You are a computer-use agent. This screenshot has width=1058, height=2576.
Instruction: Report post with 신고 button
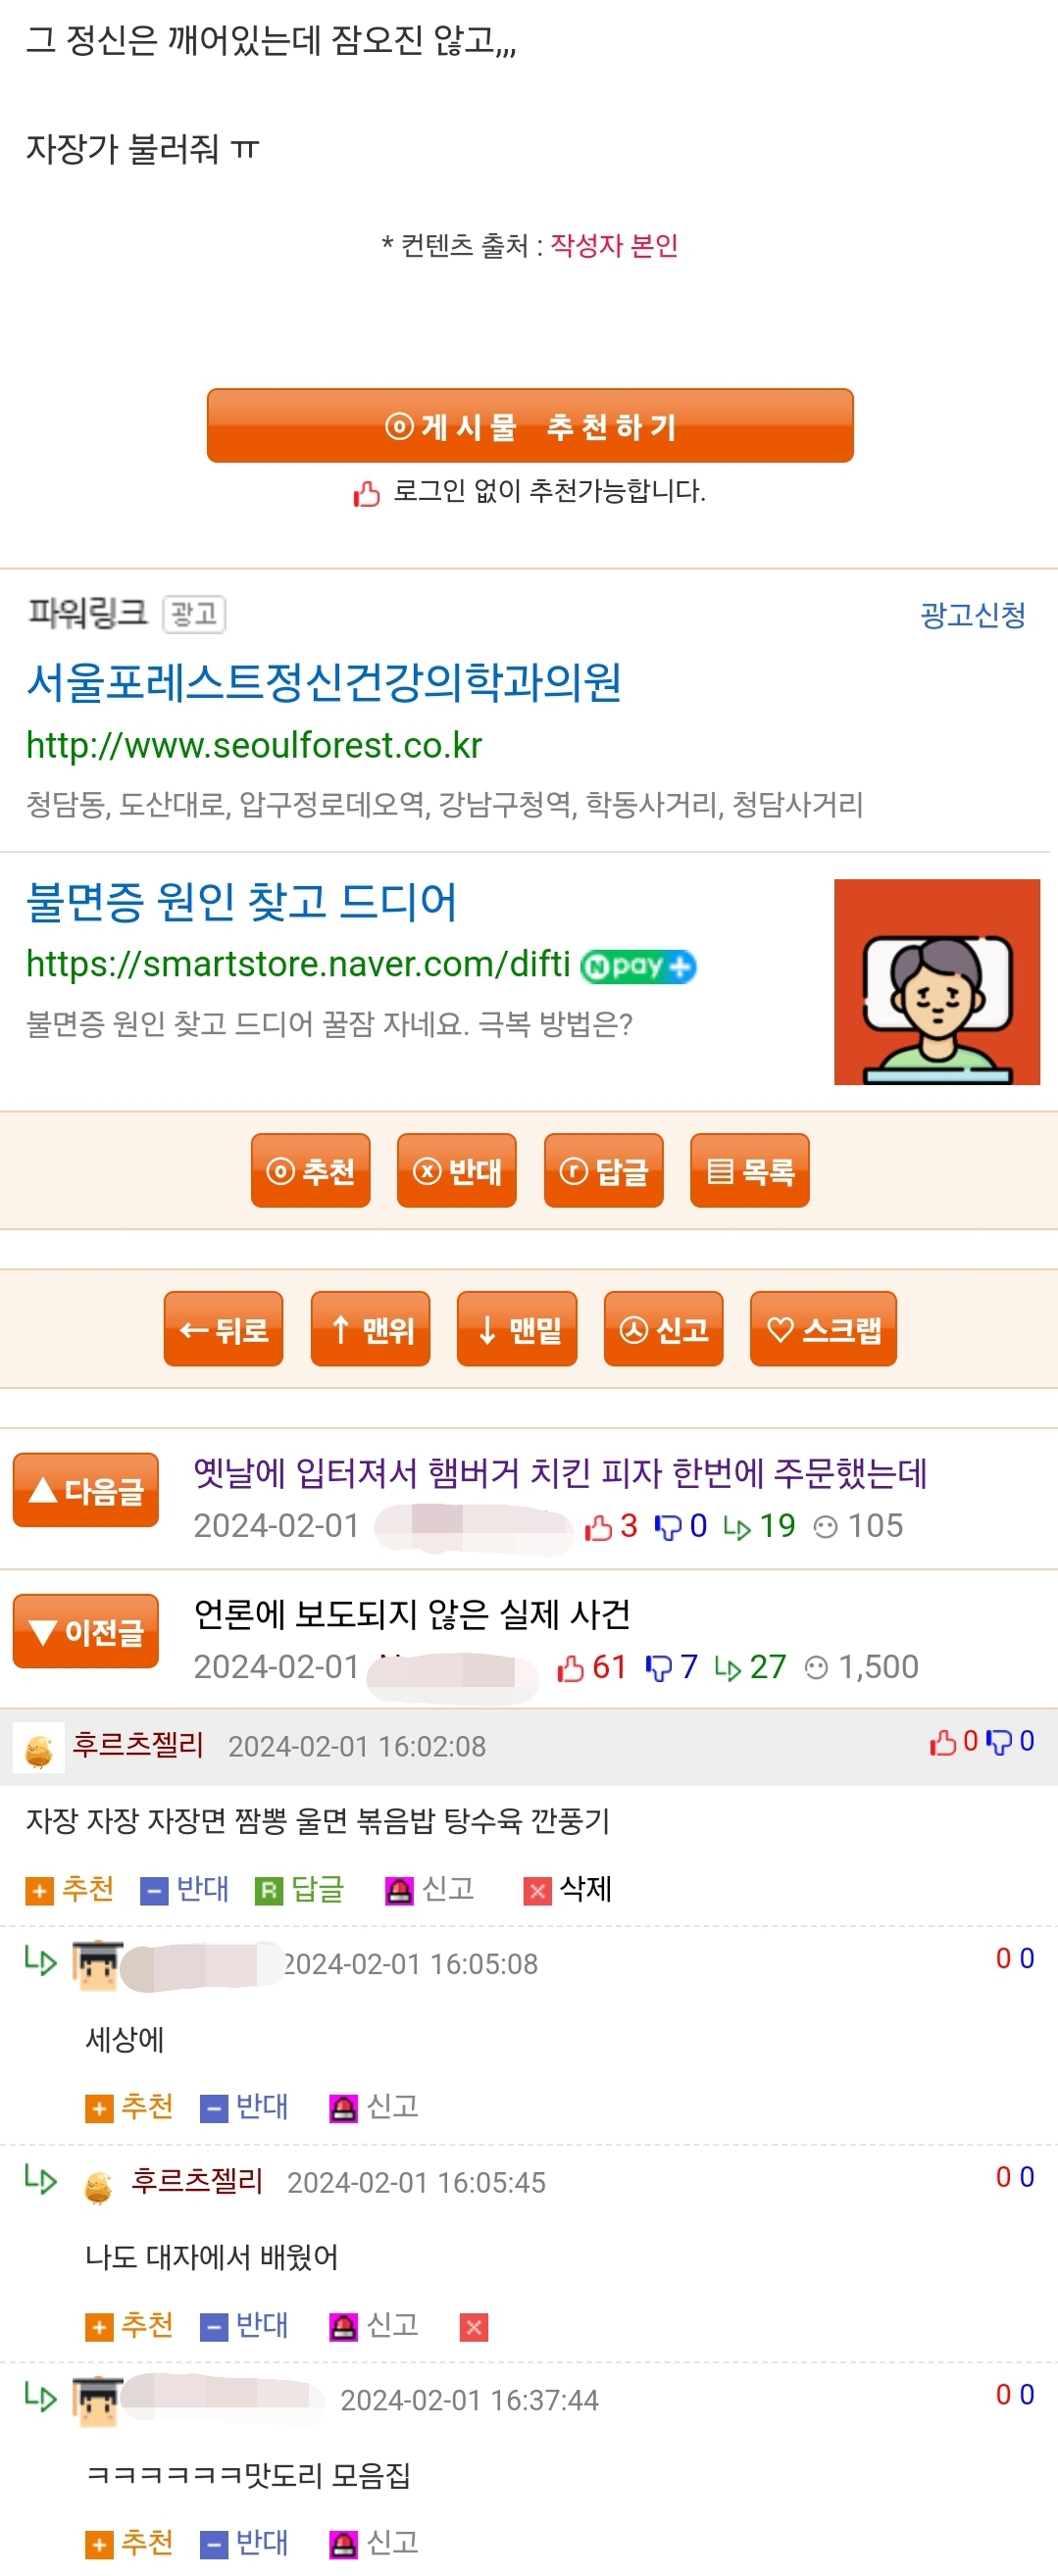click(x=664, y=1328)
